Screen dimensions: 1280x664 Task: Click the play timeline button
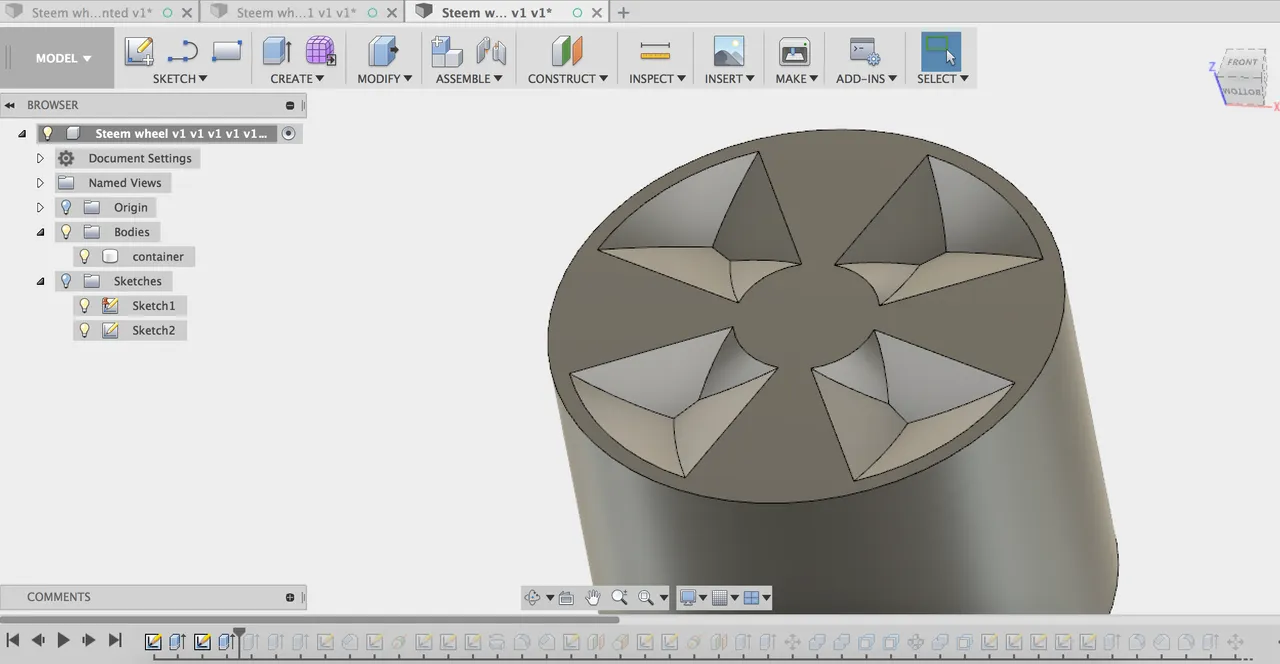click(x=63, y=640)
